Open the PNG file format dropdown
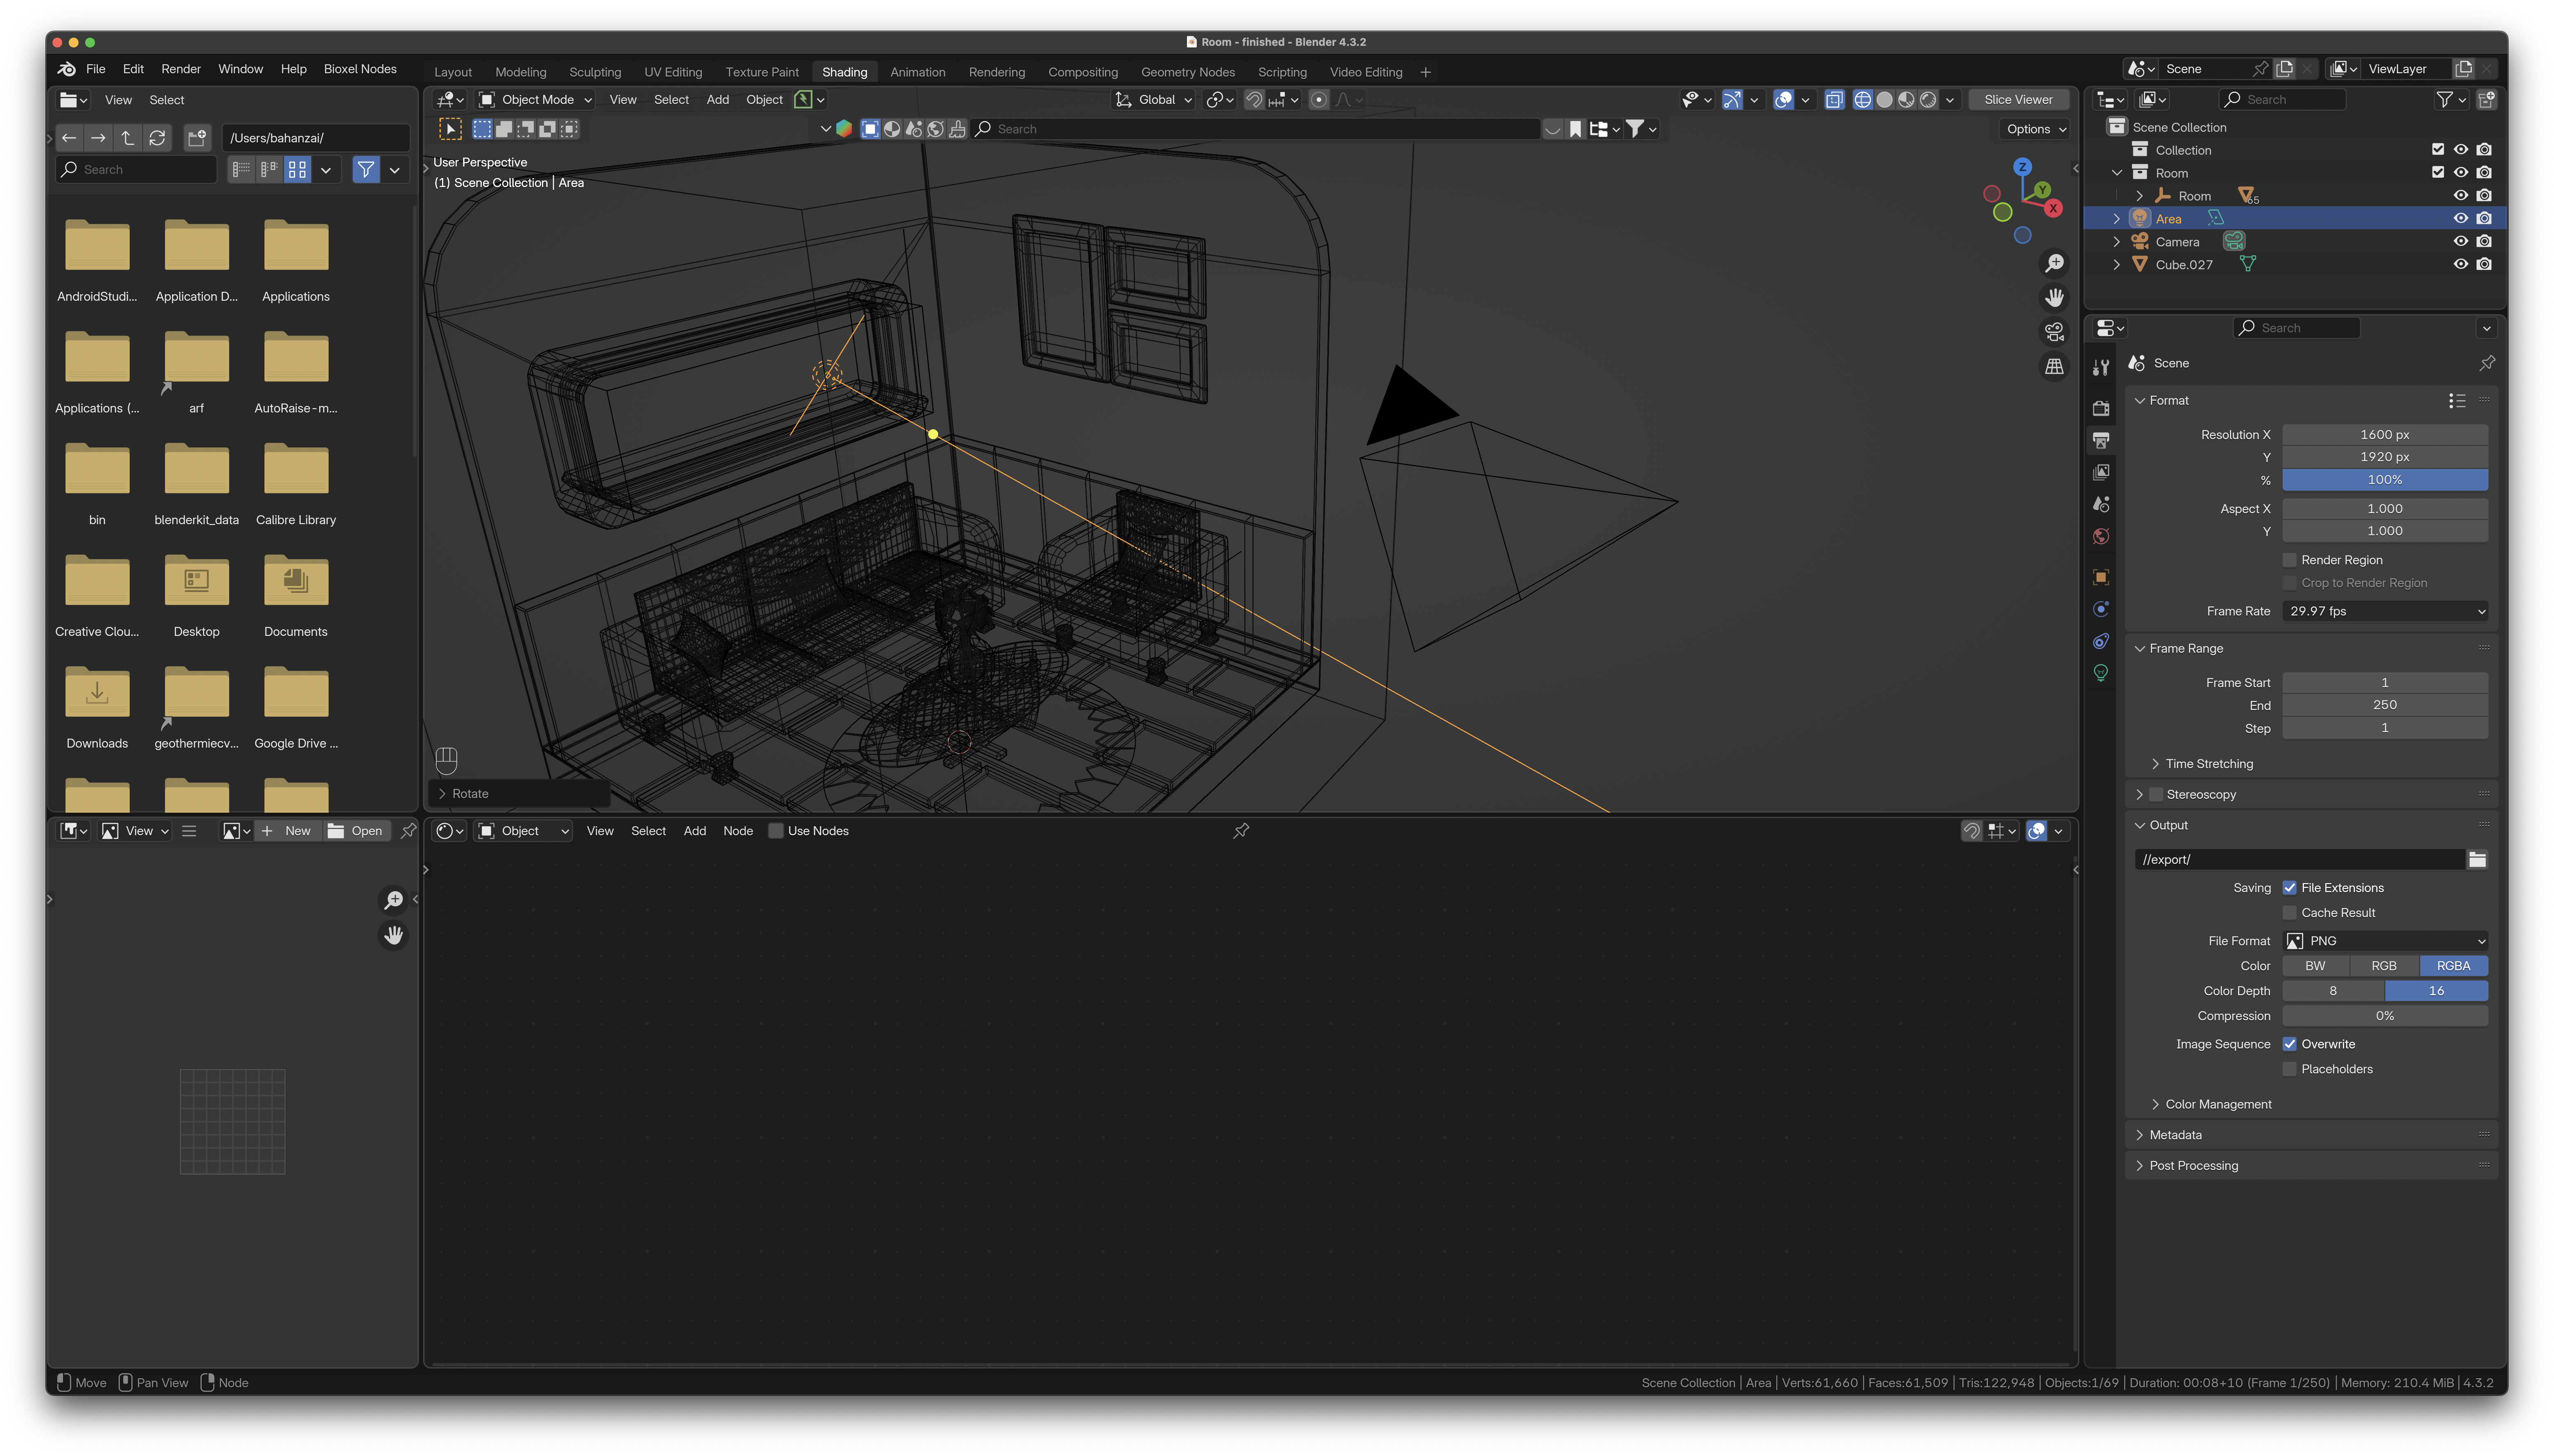This screenshot has width=2554, height=1456. point(2385,941)
